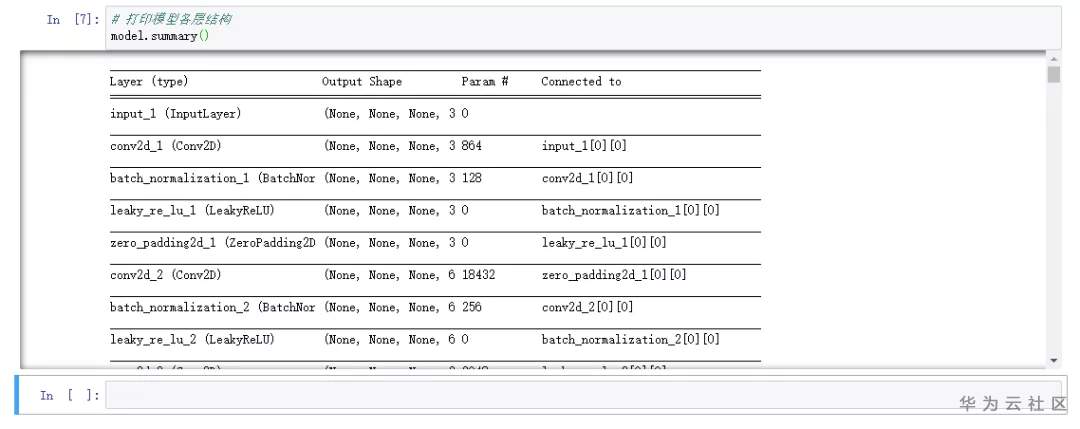Viewport: 1080px width, 429px height.
Task: Click the model.summary() code line
Action: [x=160, y=36]
